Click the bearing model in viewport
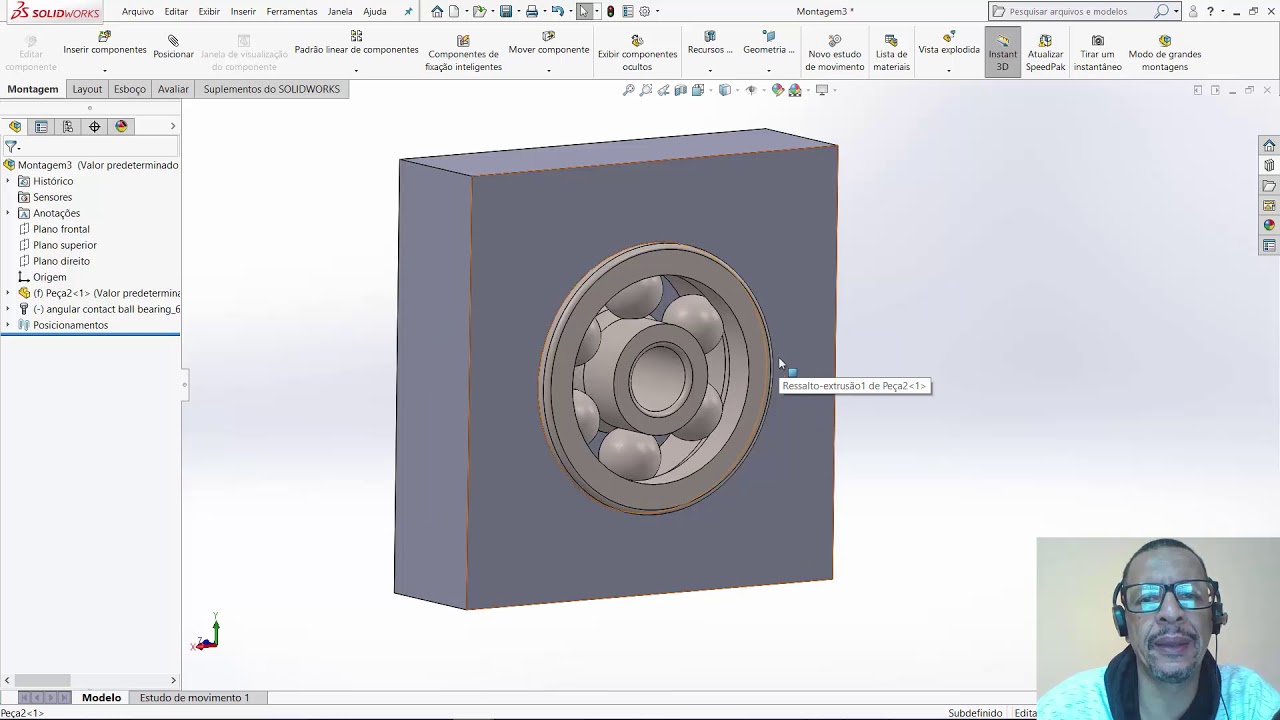1280x720 pixels. [655, 378]
